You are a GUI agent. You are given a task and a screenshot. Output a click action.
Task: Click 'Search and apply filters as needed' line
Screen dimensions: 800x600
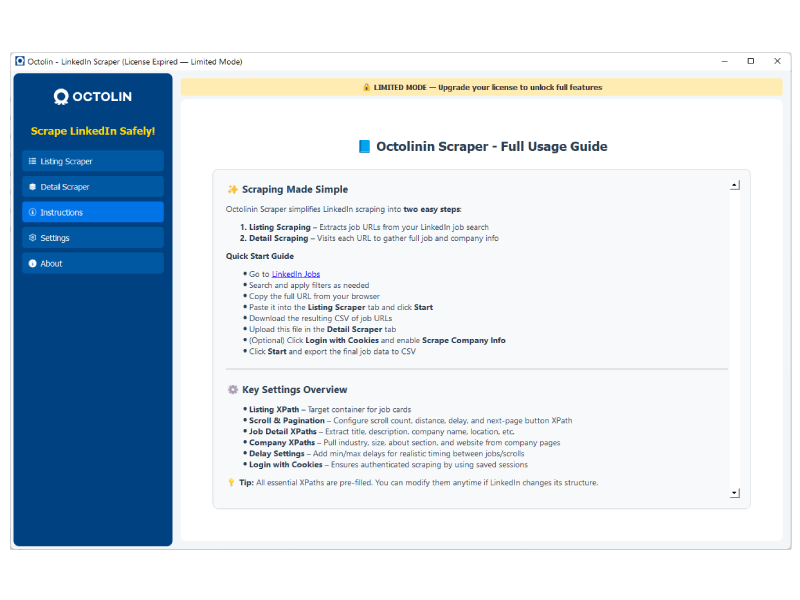point(309,285)
